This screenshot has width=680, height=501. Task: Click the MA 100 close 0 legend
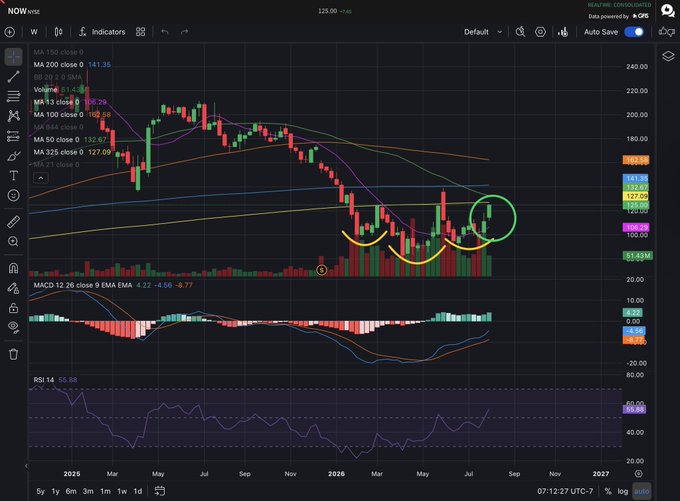click(x=59, y=115)
